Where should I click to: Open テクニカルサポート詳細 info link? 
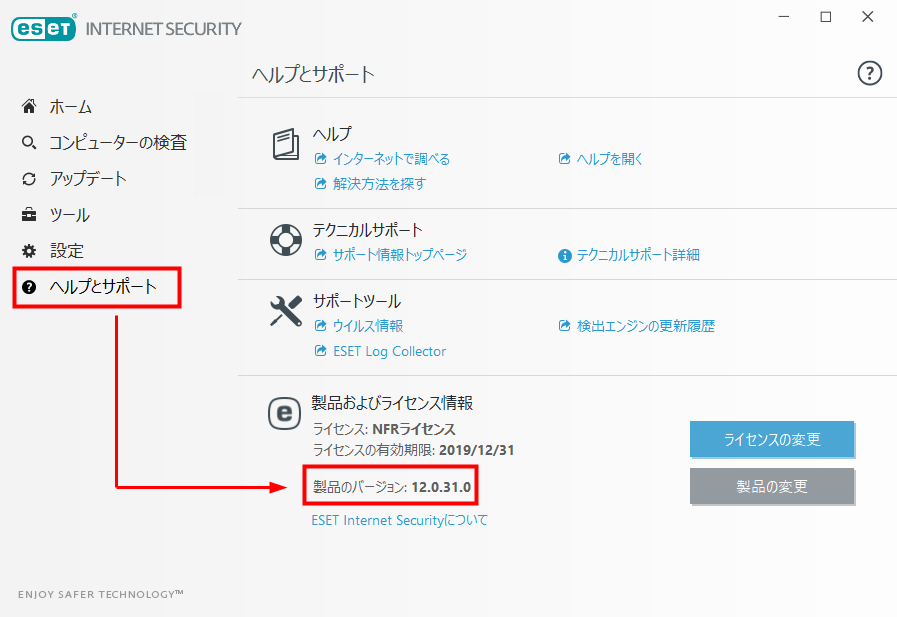(638, 255)
